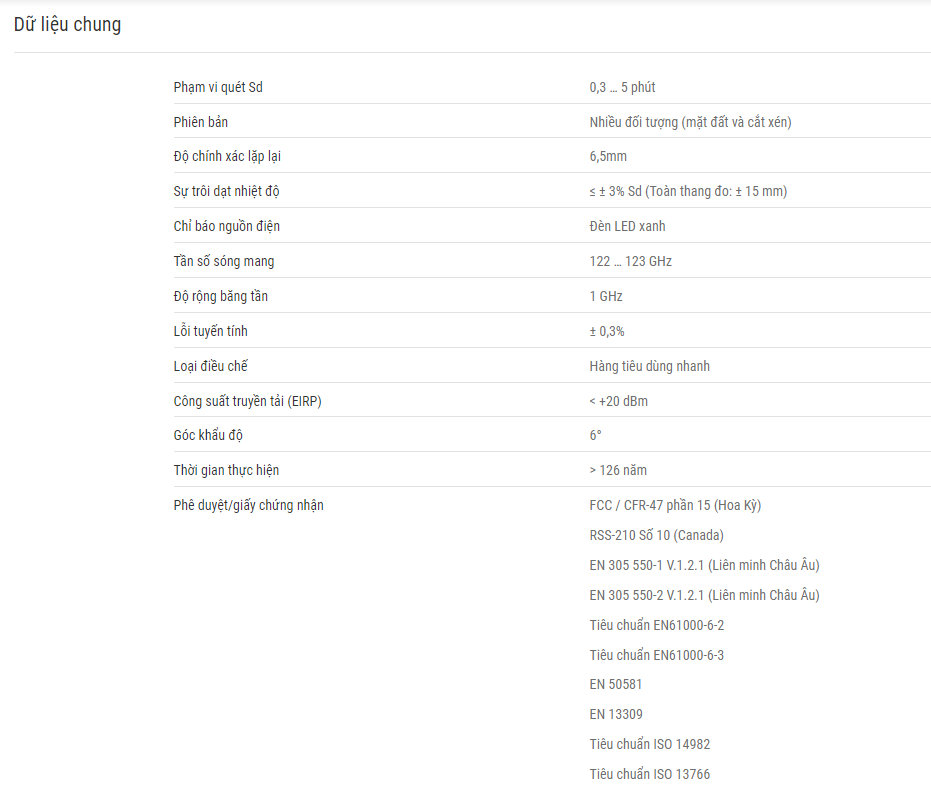Select the 'Phạm vi quét Sd' label

click(x=218, y=87)
